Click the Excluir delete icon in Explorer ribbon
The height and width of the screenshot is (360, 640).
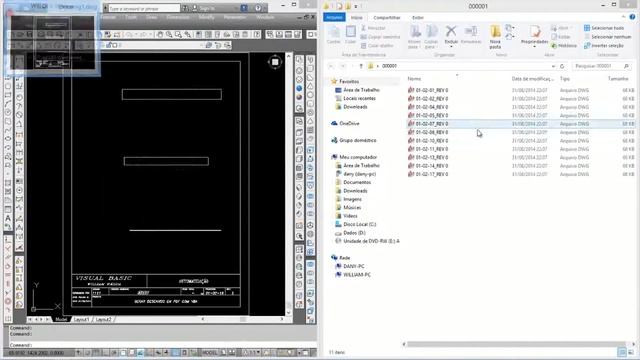coord(451,31)
